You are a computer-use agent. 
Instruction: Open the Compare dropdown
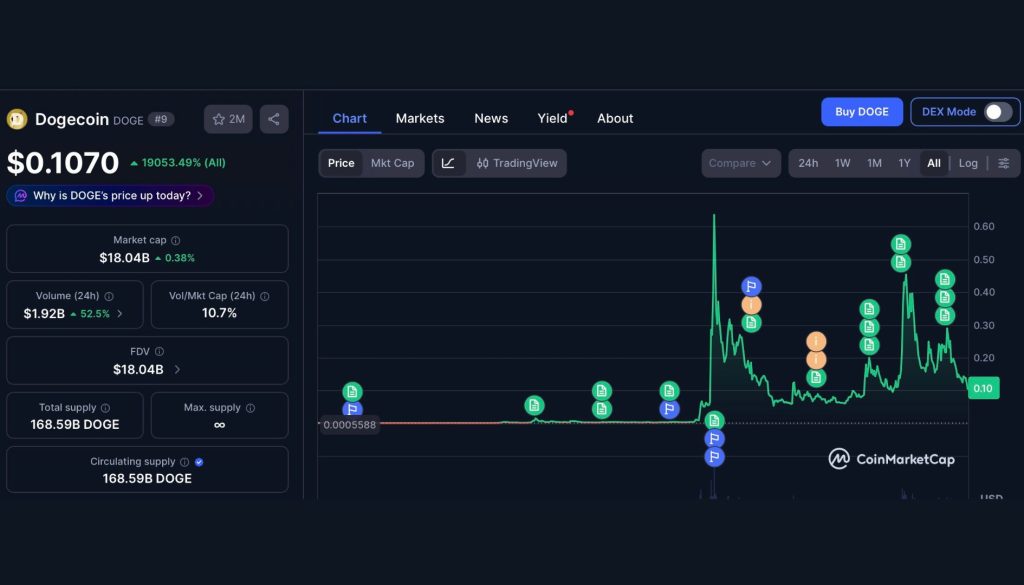tap(740, 162)
